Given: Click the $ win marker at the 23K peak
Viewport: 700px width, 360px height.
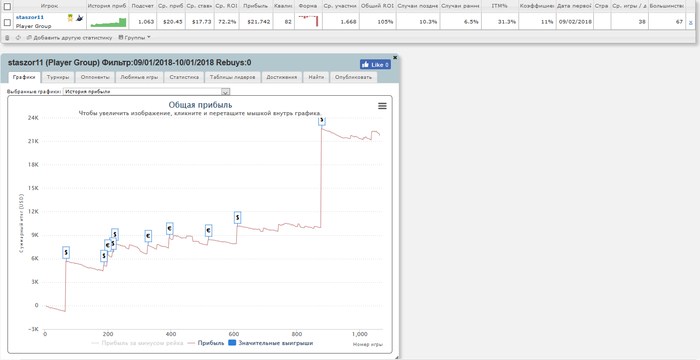Looking at the screenshot, I should [321, 121].
